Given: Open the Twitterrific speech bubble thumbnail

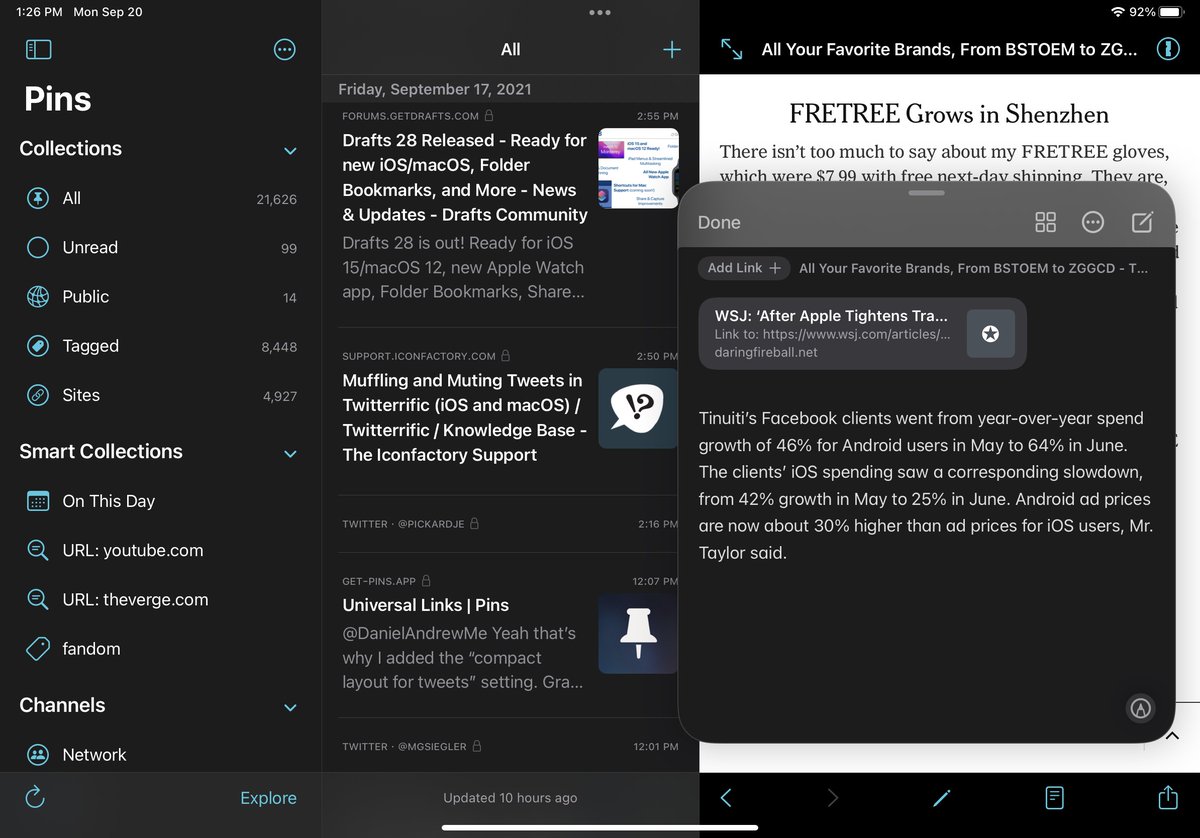Looking at the screenshot, I should 638,408.
